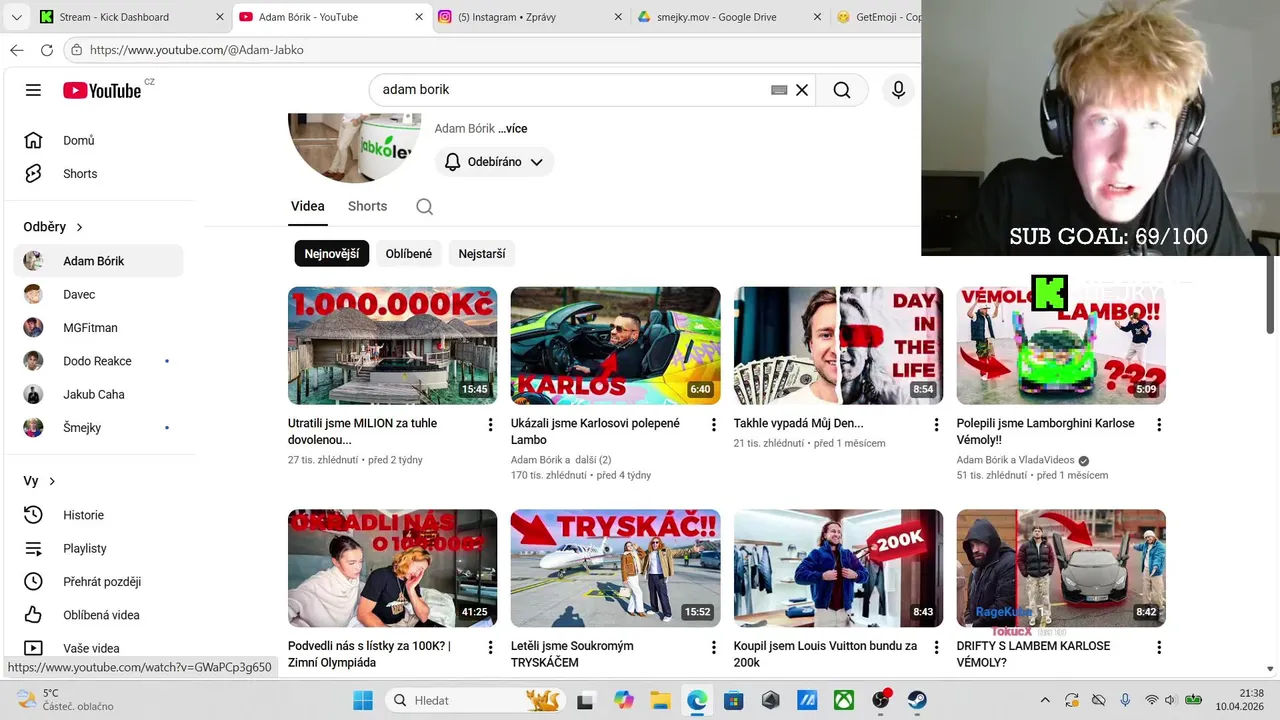
Task: Switch to the GetEmoji browser tab
Action: 877,17
